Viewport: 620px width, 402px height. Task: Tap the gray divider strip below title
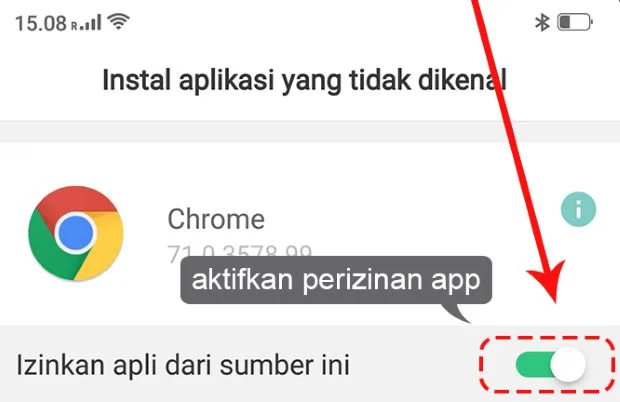[310, 132]
